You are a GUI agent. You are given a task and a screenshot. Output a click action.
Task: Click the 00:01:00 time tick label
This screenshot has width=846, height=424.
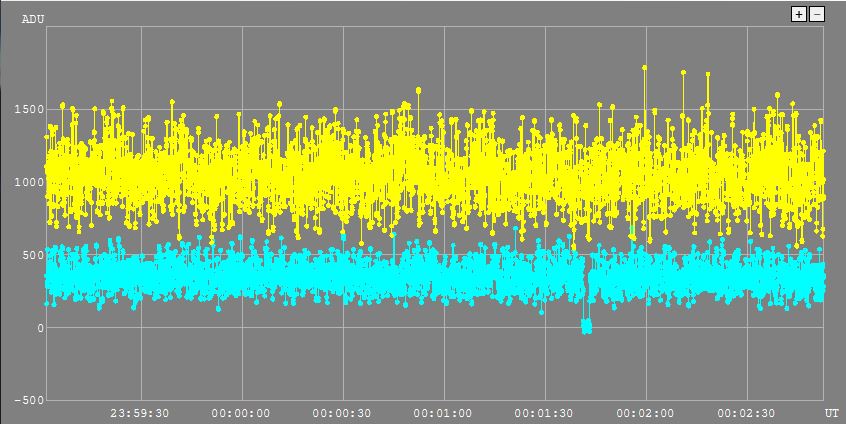[x=443, y=412]
